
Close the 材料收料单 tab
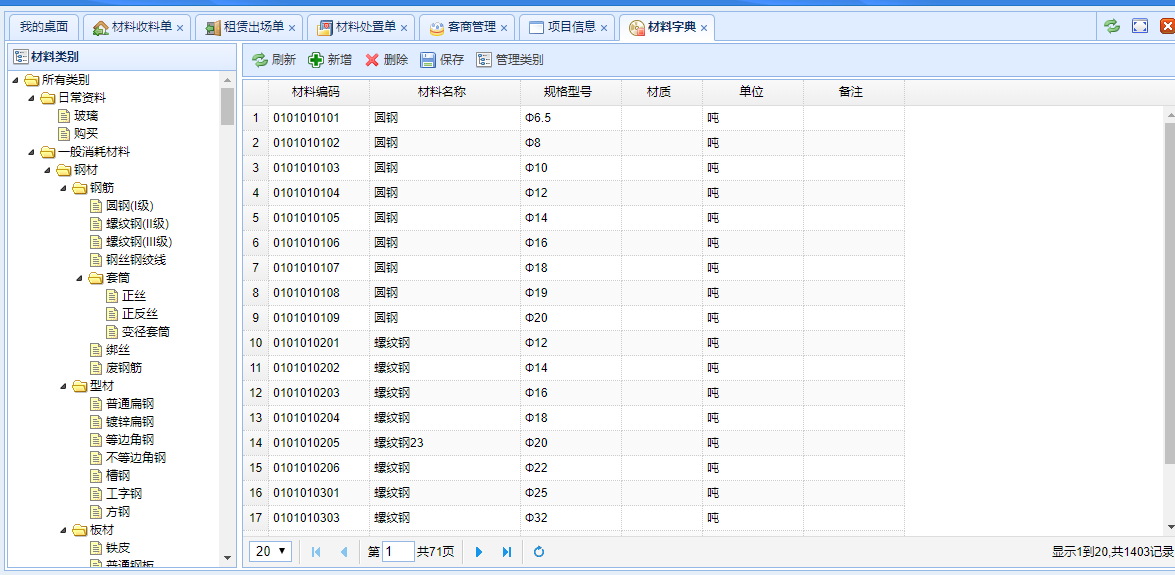tap(180, 28)
